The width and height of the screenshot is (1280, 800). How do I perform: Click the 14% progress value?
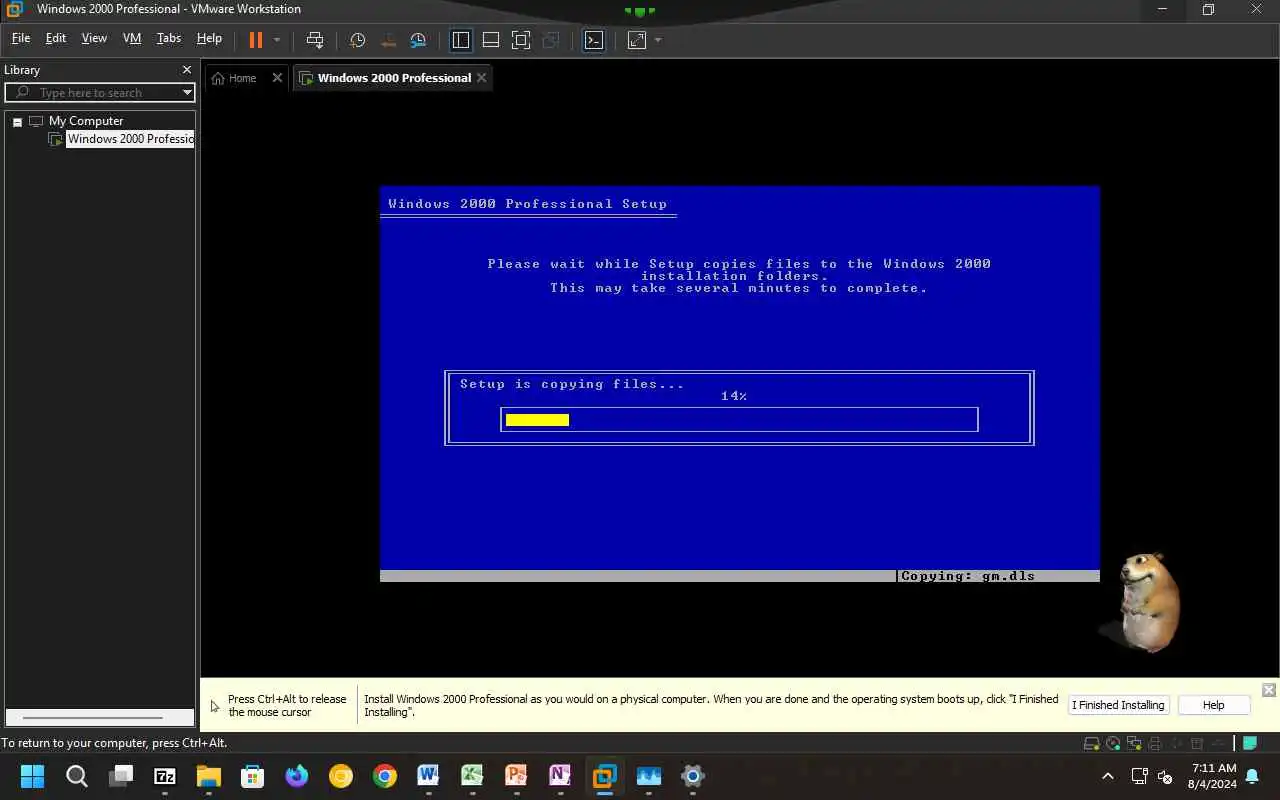click(734, 396)
